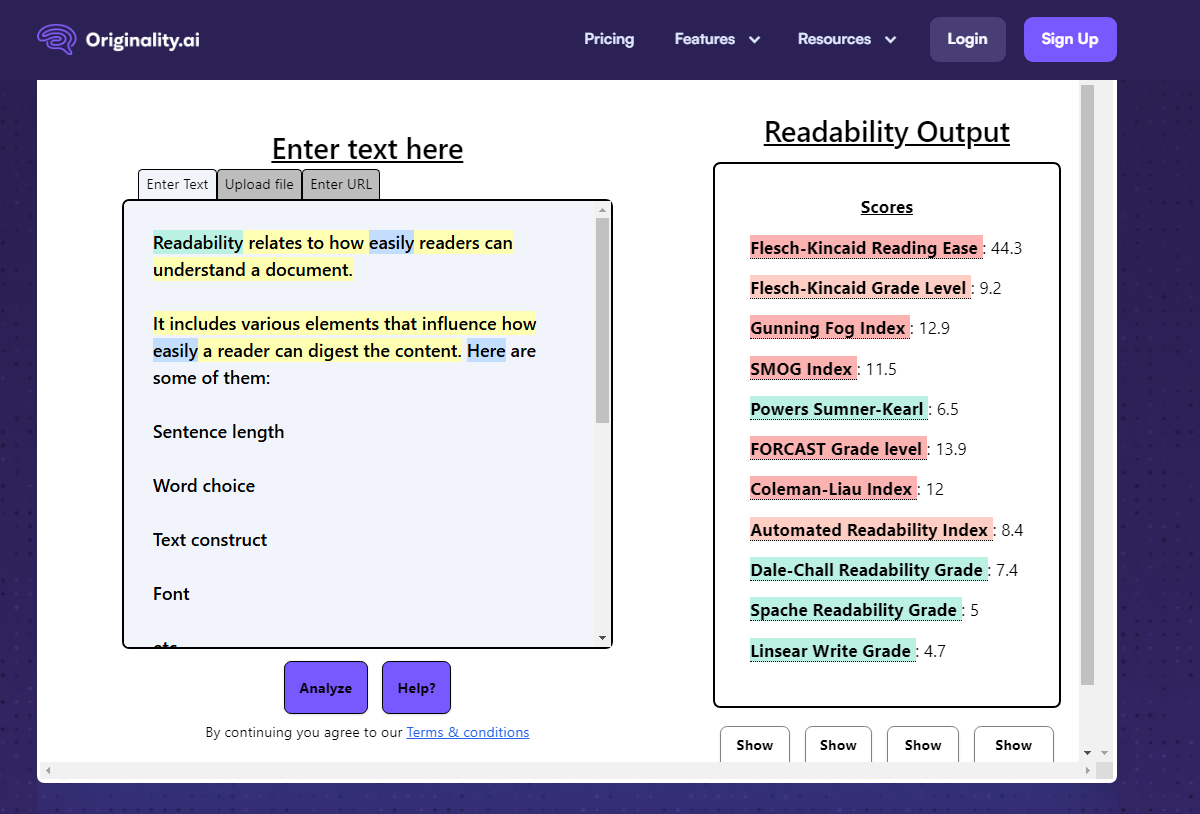Image resolution: width=1200 pixels, height=814 pixels.
Task: Click the Analyze button
Action: (x=326, y=688)
